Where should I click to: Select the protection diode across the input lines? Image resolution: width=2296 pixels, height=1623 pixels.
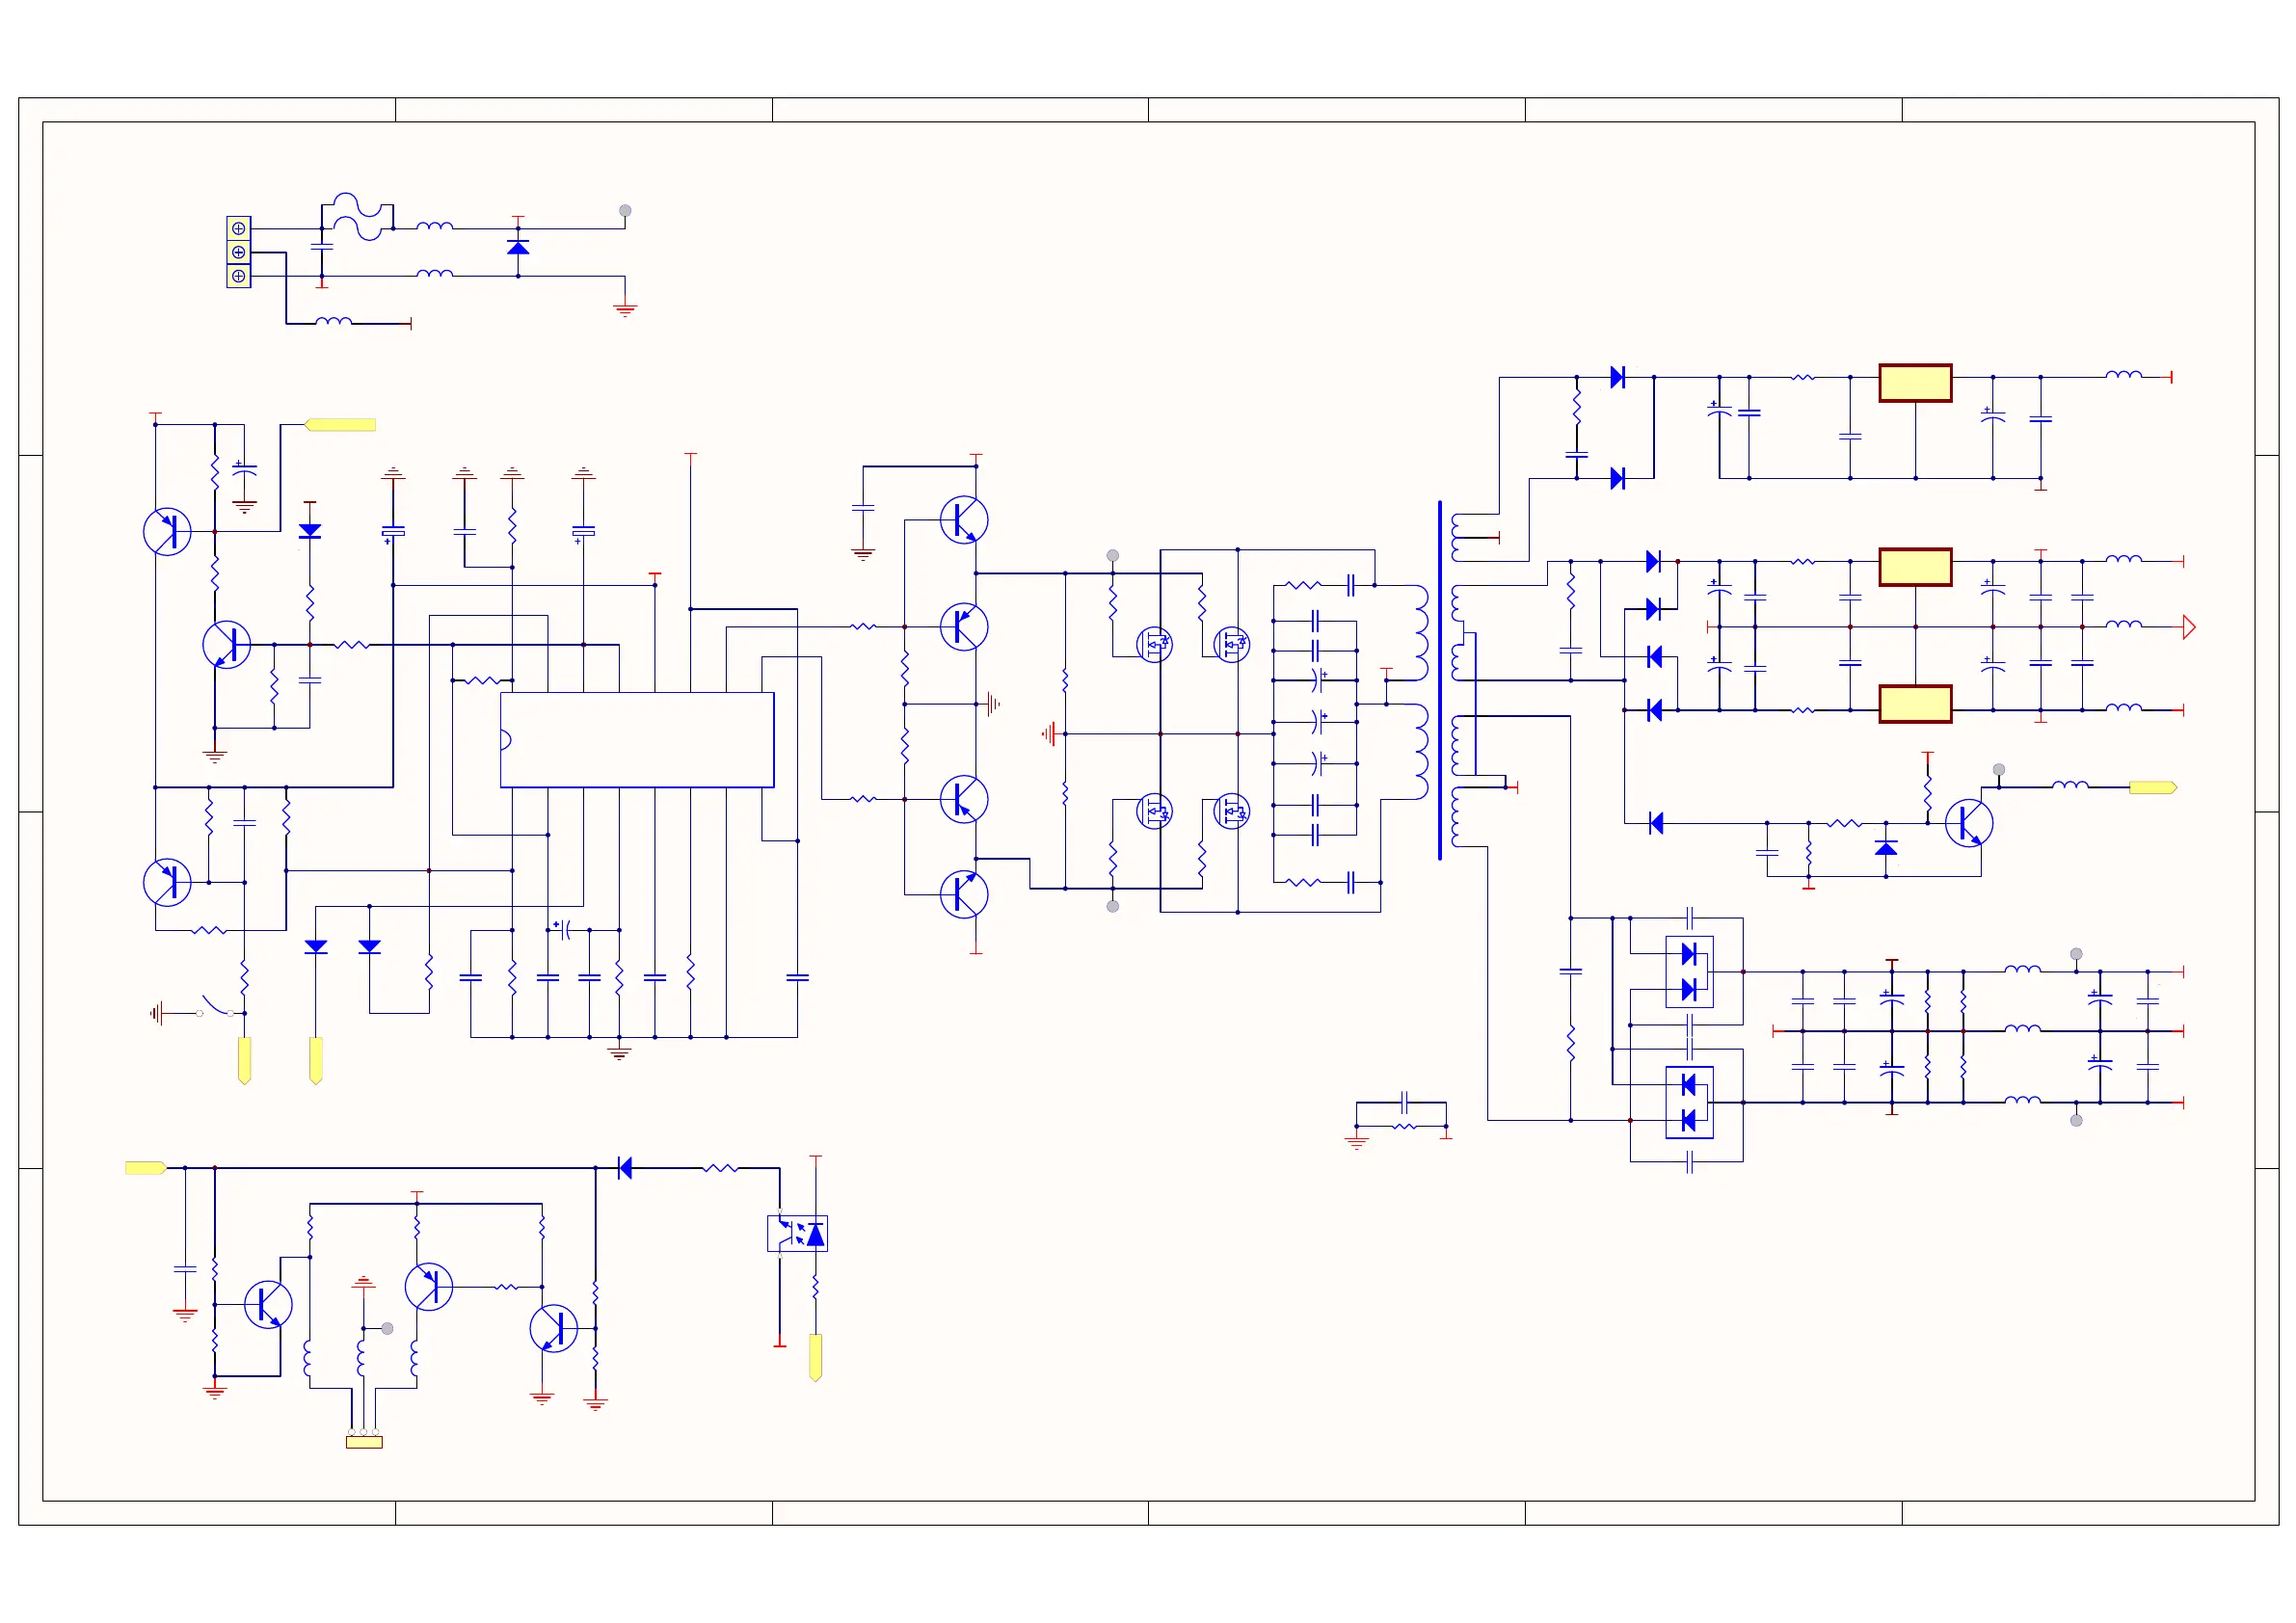(518, 247)
